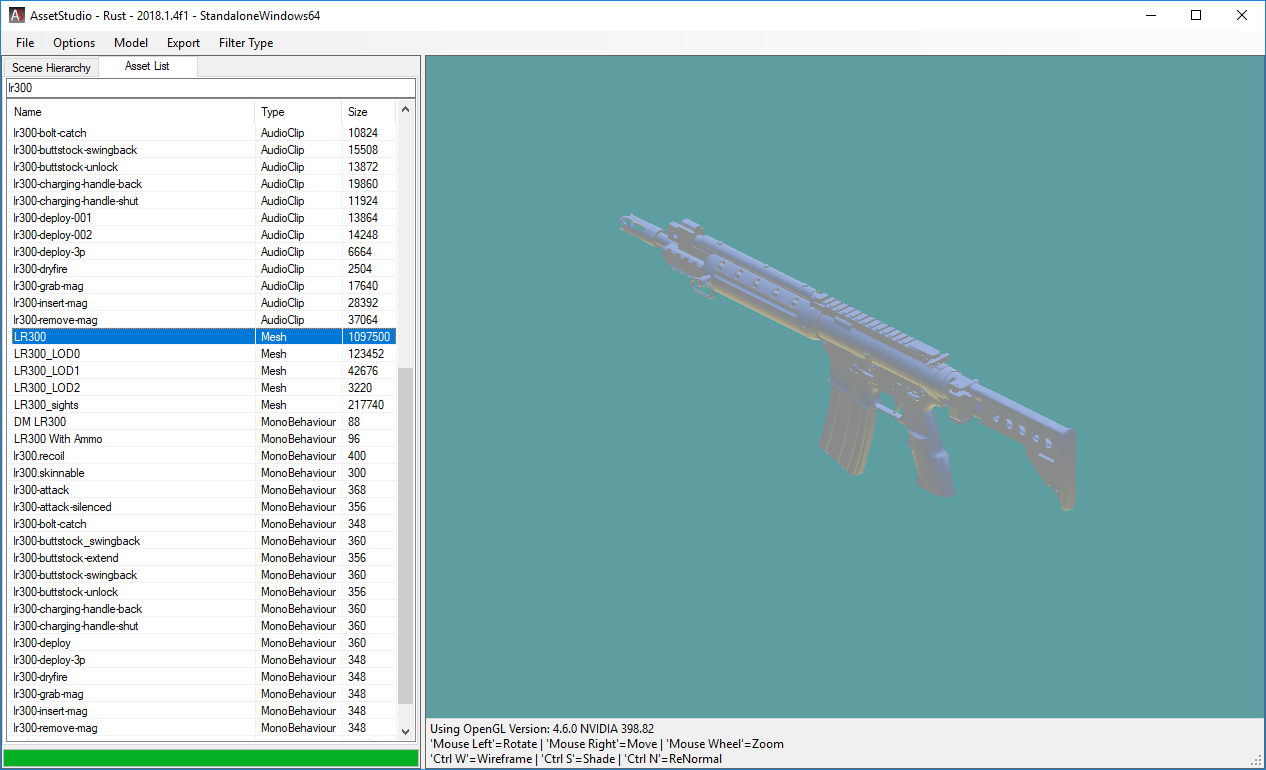Open the Export menu

183,43
